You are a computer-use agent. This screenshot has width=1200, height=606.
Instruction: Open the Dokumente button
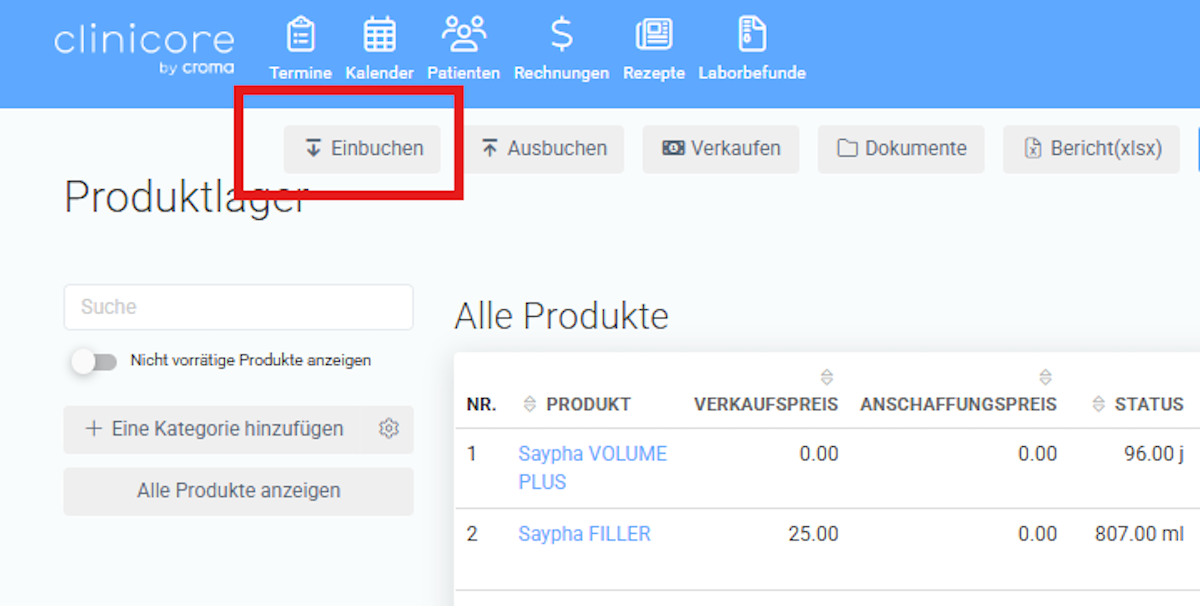tap(901, 149)
